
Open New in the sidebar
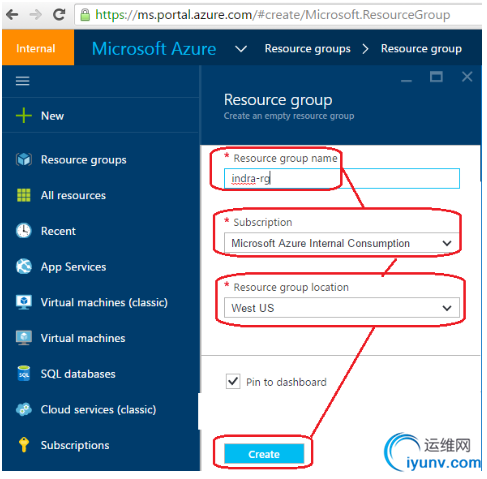click(x=52, y=116)
